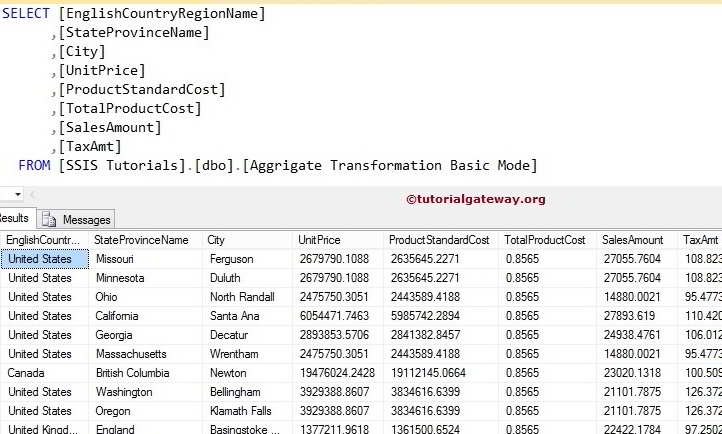The height and width of the screenshot is (434, 722).
Task: Click UnitPrice 2893853.5706 cell
Action: pyautogui.click(x=337, y=335)
